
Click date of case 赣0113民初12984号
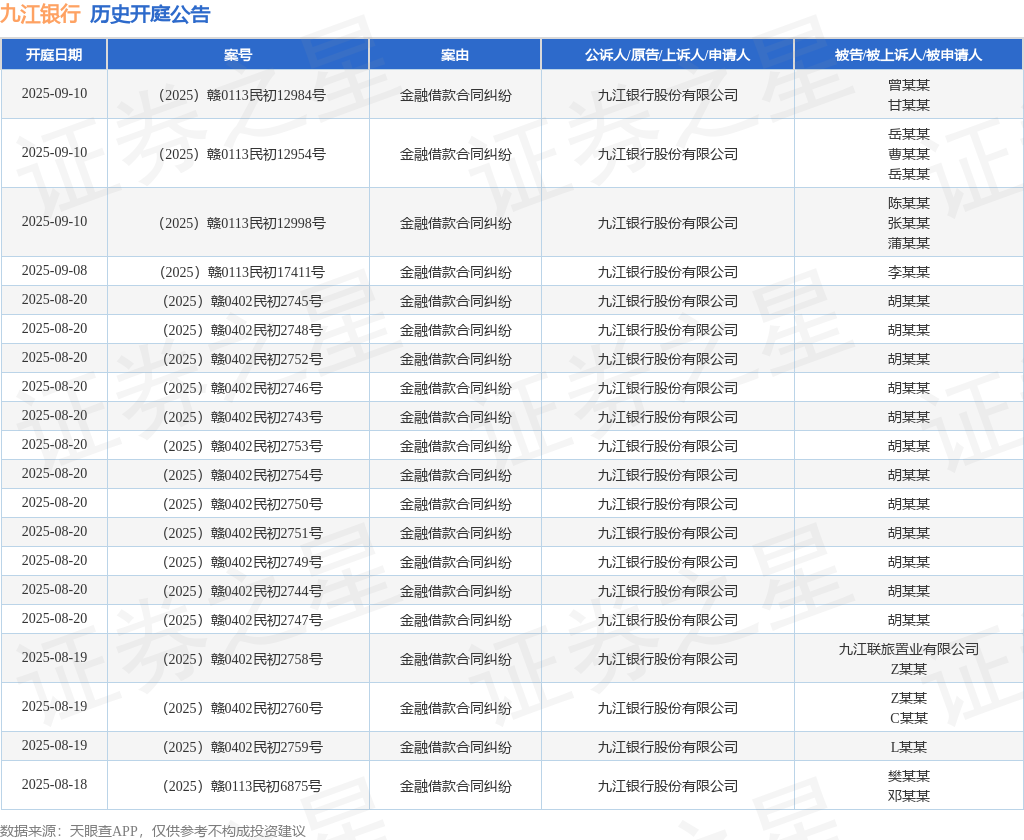54,93
